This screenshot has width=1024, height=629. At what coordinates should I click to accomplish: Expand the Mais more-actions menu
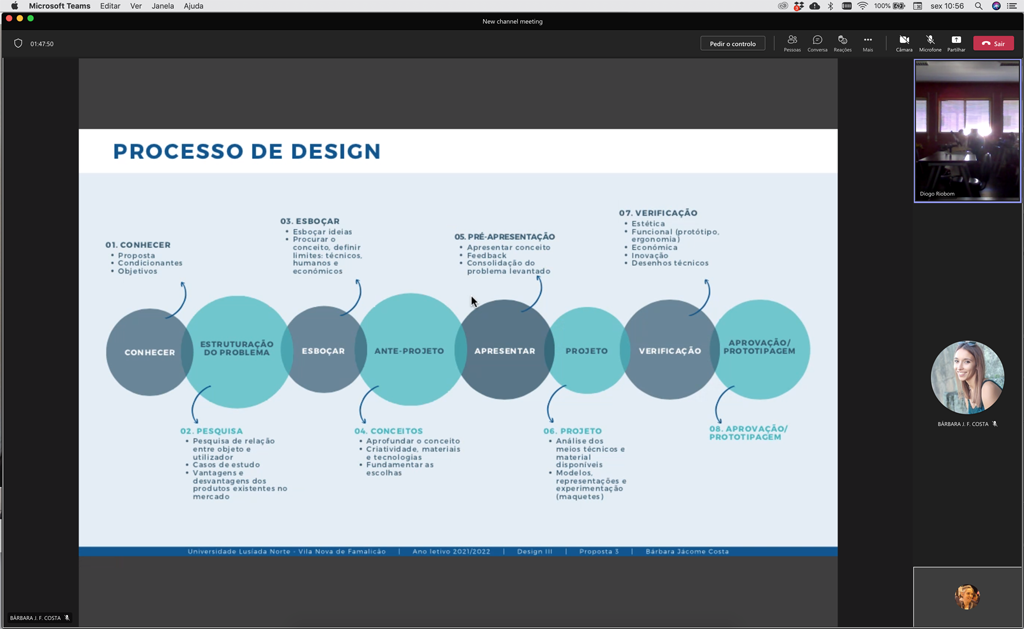[867, 43]
